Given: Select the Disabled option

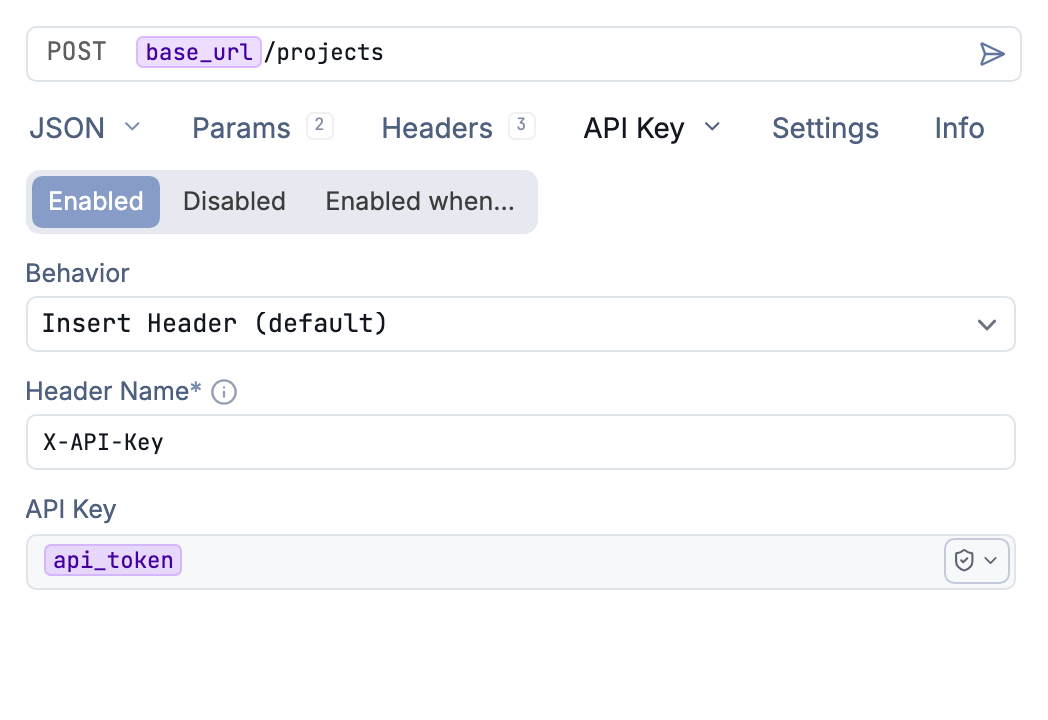Looking at the screenshot, I should click(235, 202).
